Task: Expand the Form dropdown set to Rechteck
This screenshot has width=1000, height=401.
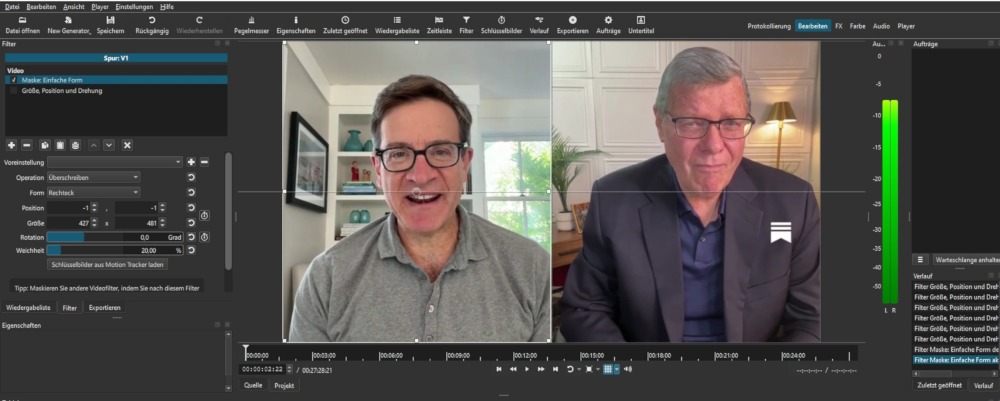Action: click(93, 192)
